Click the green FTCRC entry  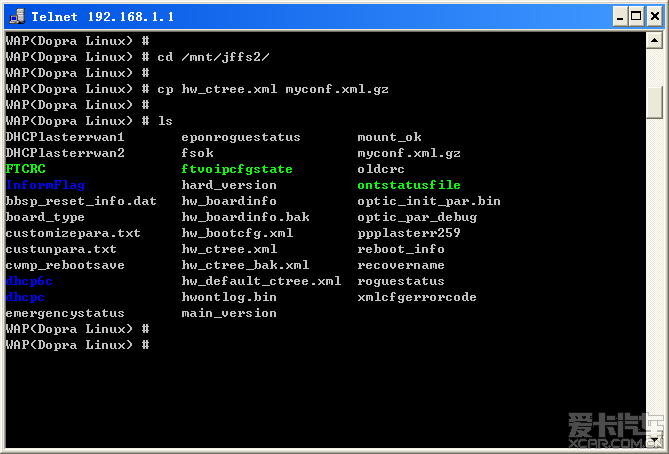[26, 169]
